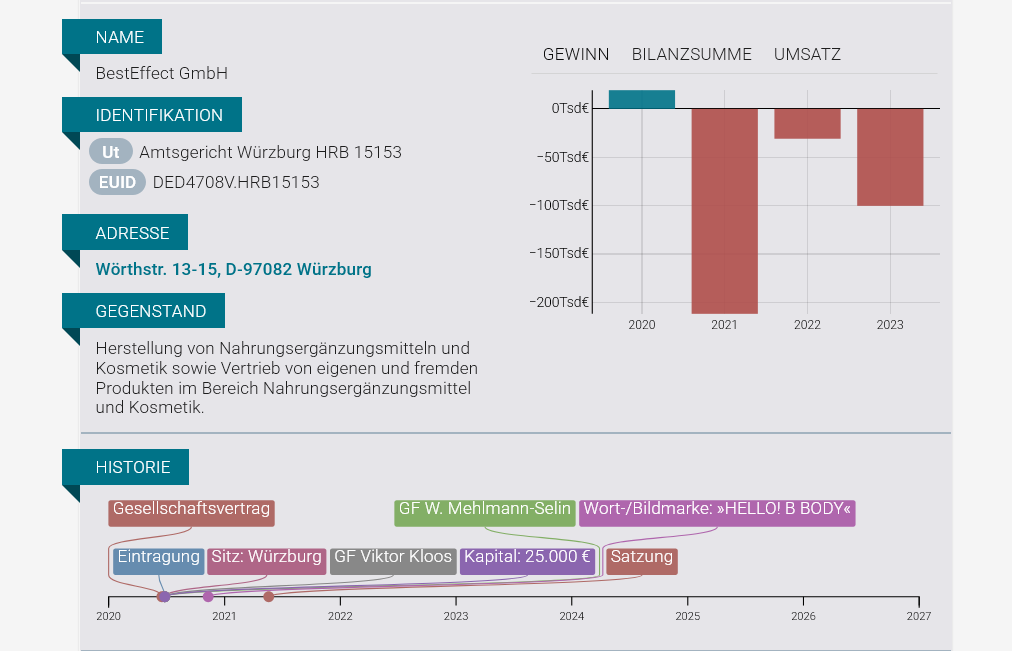Click the purple timeline dot in mid-2020
This screenshot has height=651, width=1012.
(x=165, y=597)
